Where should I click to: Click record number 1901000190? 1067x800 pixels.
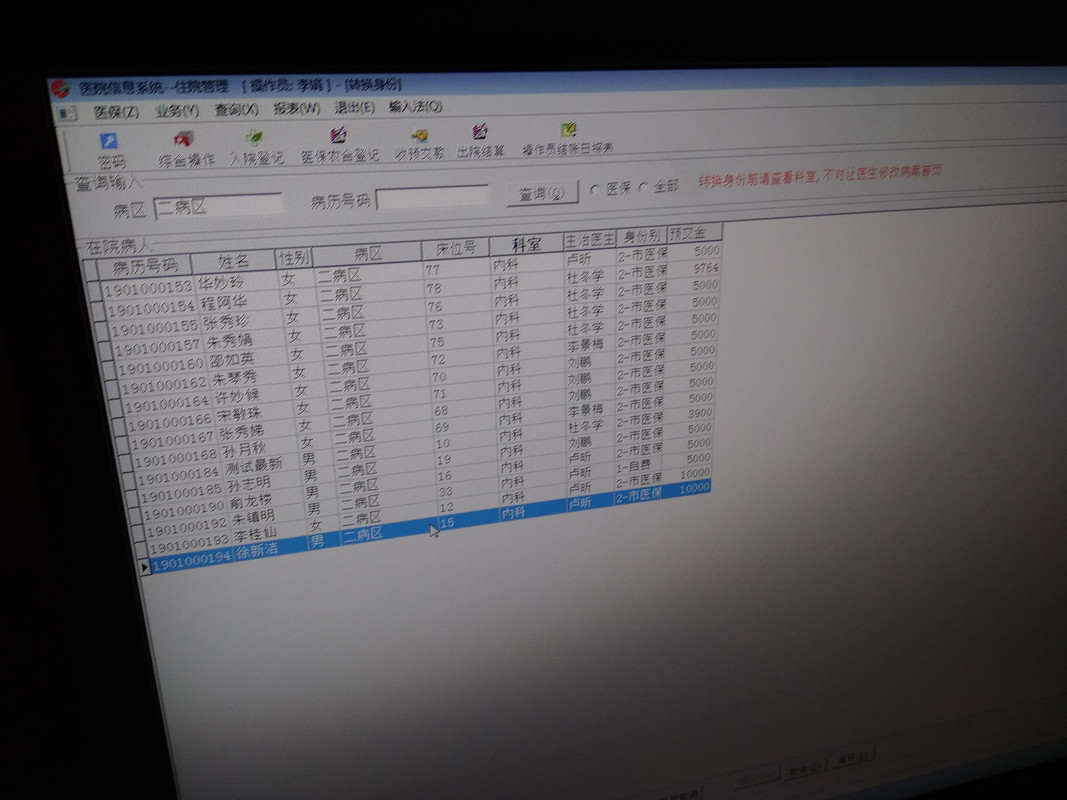coord(184,511)
